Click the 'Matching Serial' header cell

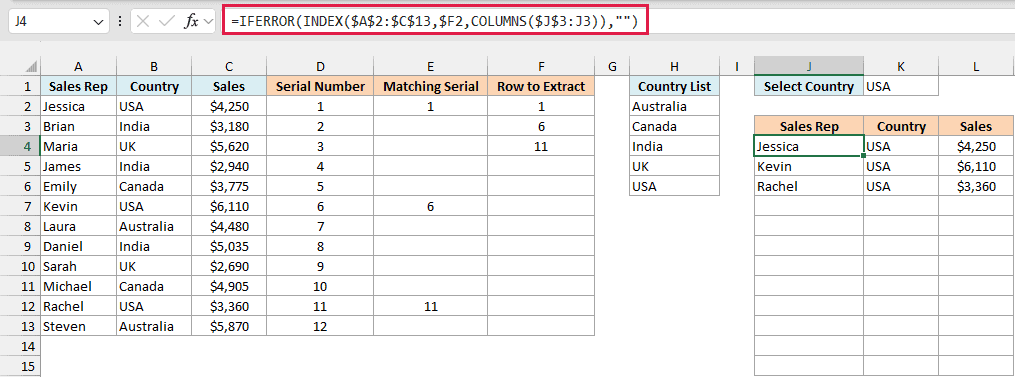tap(430, 86)
